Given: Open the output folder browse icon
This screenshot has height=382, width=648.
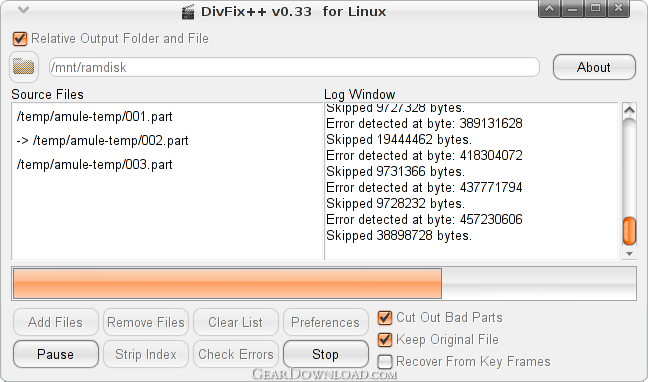Looking at the screenshot, I should click(24, 67).
